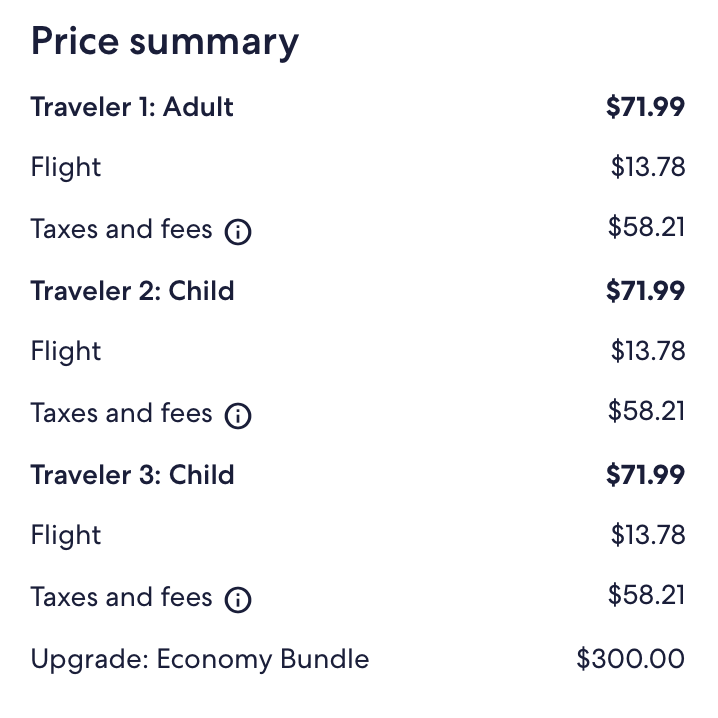The width and height of the screenshot is (718, 718).
Task: Select the Traveler 1: Adult label
Action: tap(132, 107)
